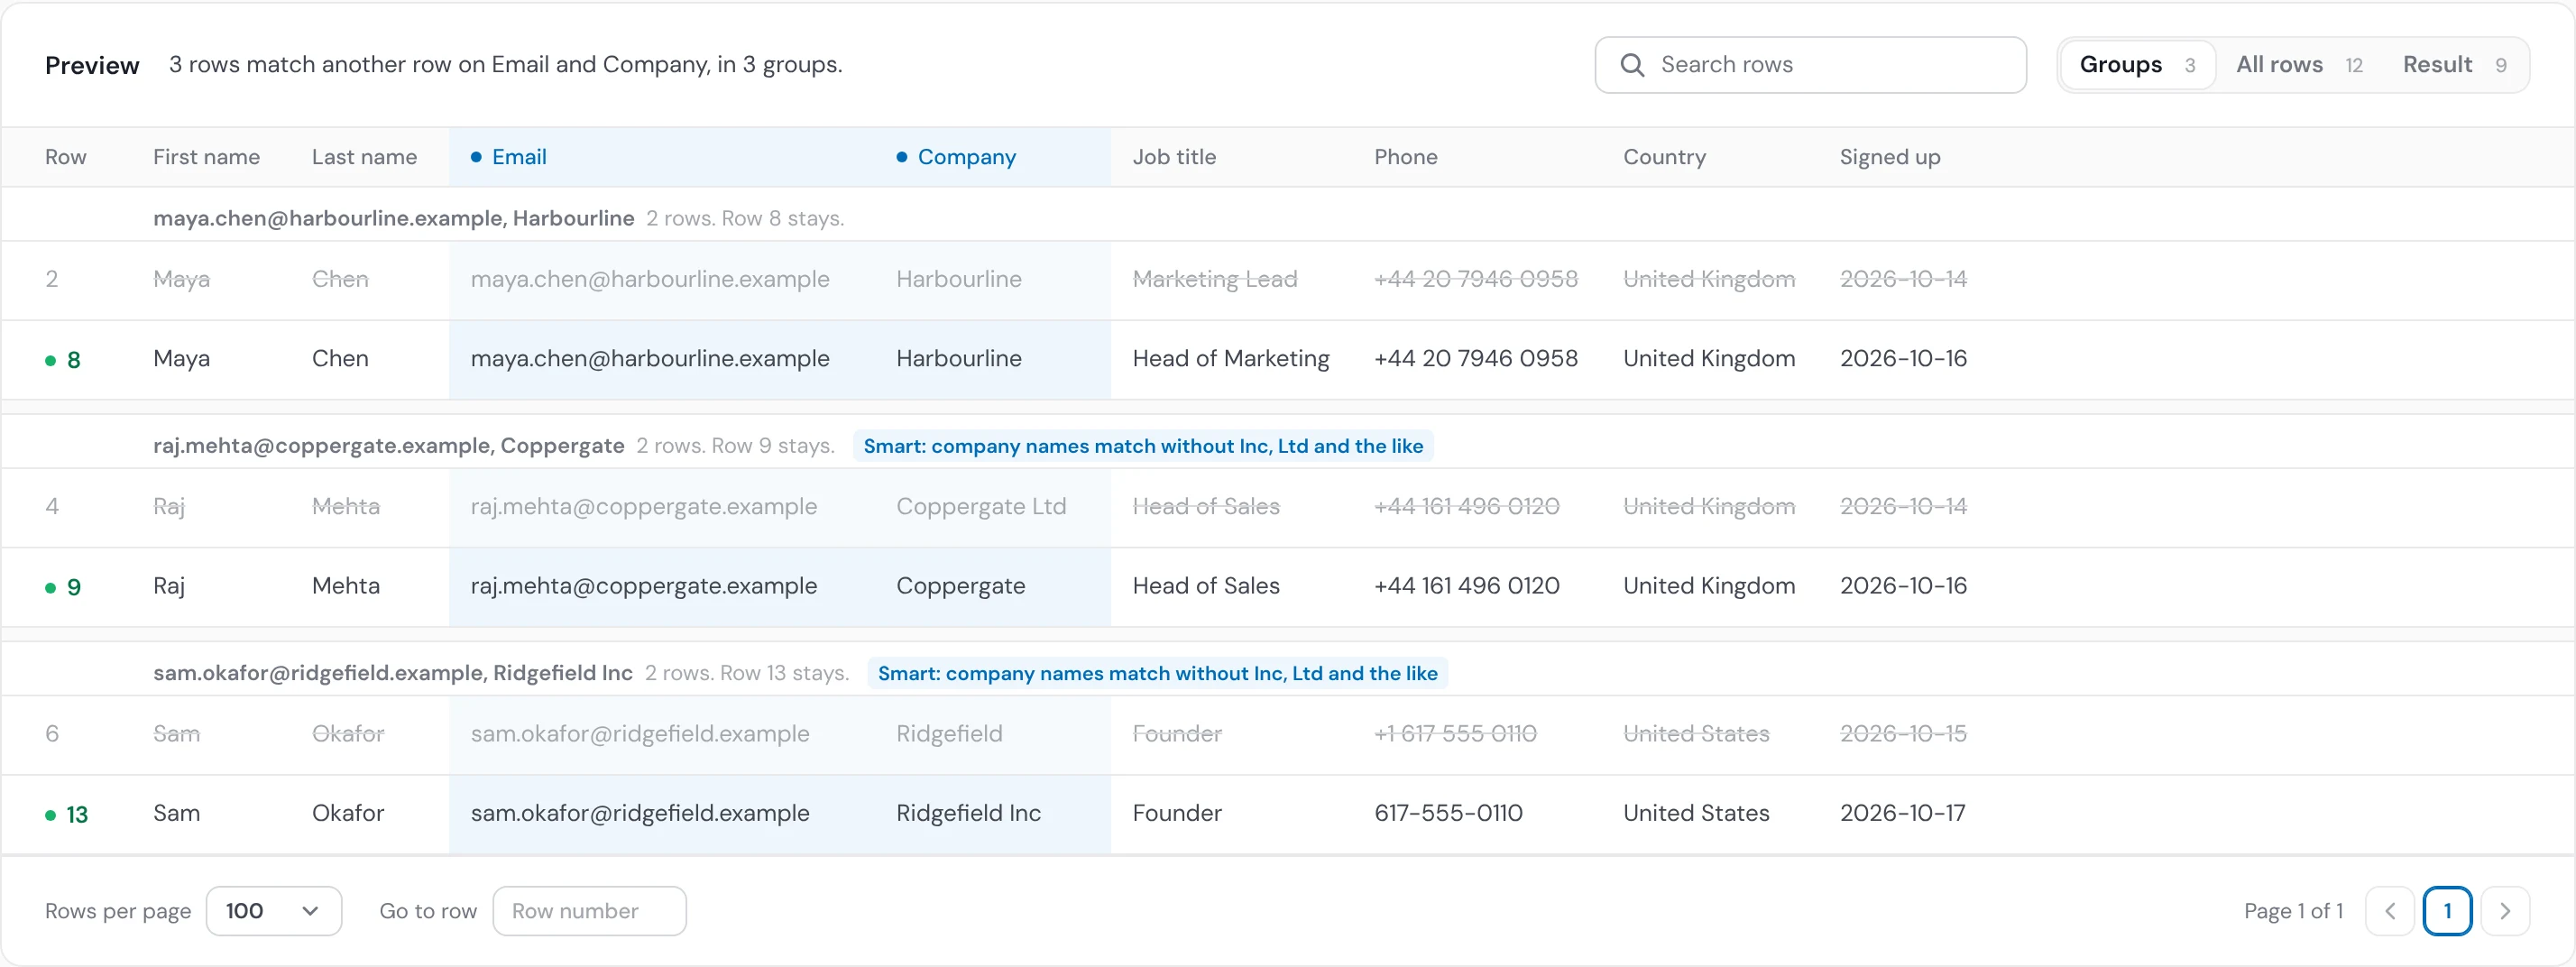Click the Page 1 of 1 label
The width and height of the screenshot is (2576, 967).
point(2293,911)
